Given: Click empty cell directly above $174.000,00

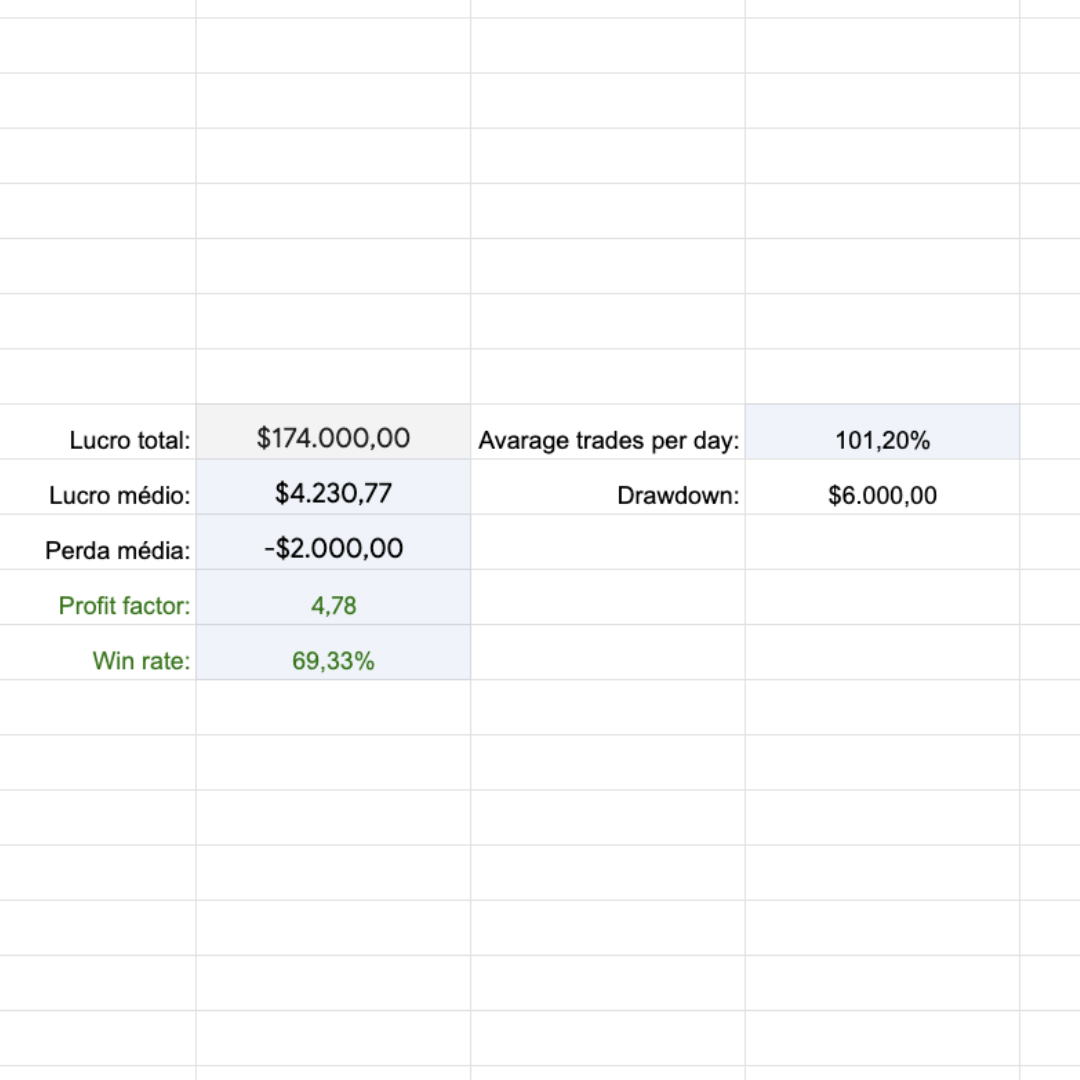Looking at the screenshot, I should (333, 376).
